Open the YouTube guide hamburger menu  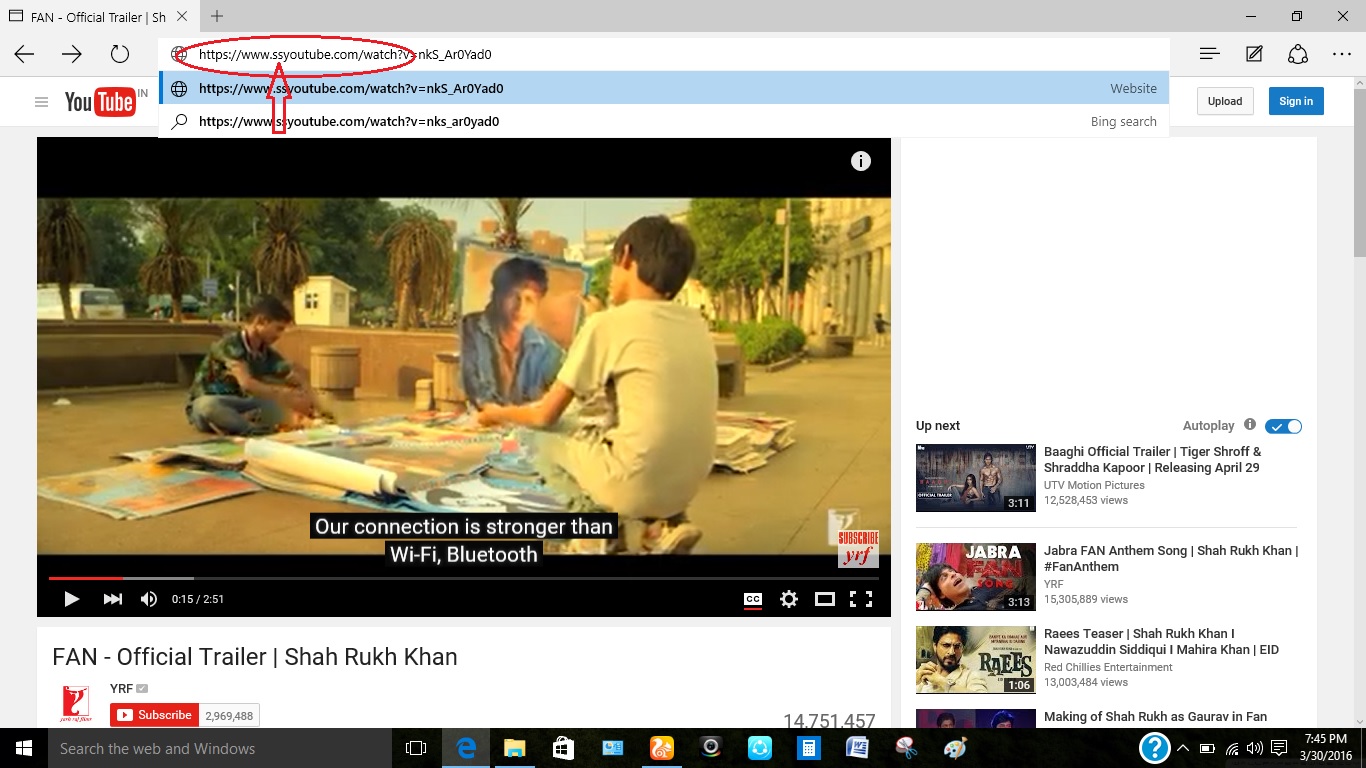pyautogui.click(x=41, y=102)
